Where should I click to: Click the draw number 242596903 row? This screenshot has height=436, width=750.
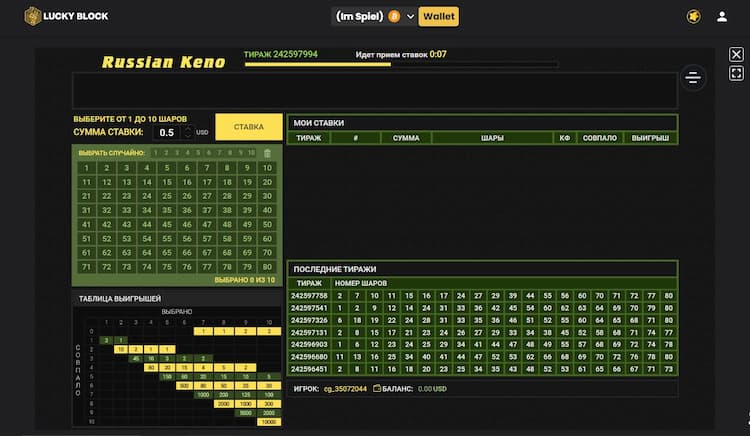483,345
